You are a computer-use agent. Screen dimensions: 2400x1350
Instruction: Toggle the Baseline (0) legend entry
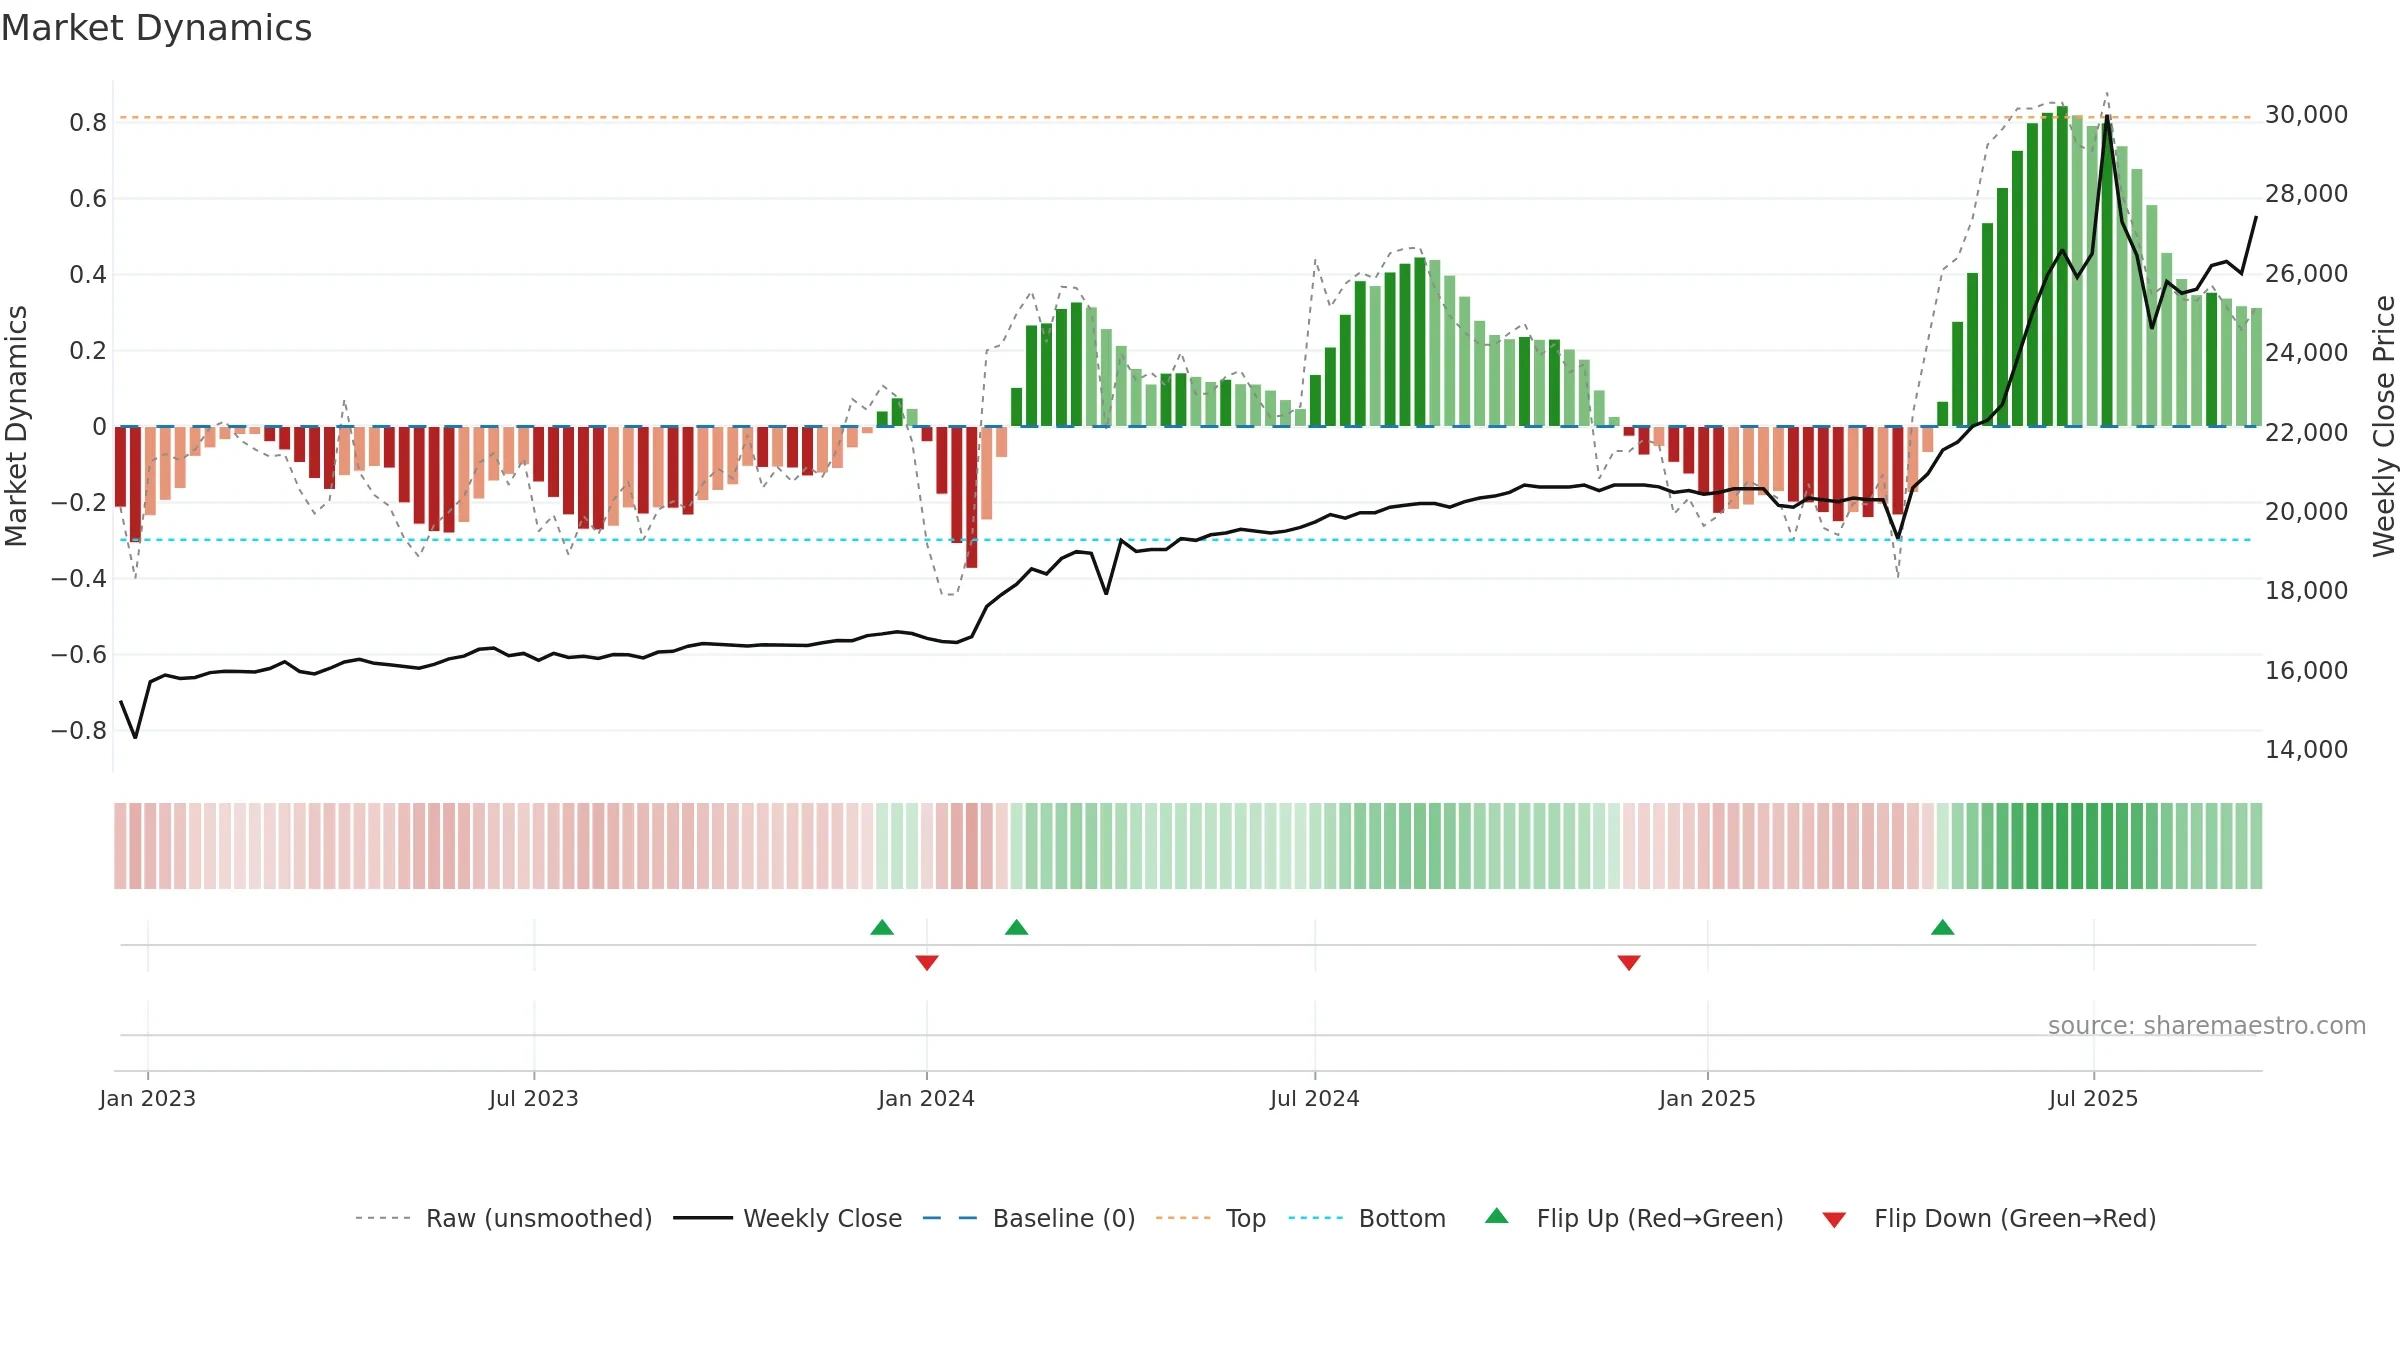click(x=1028, y=1218)
